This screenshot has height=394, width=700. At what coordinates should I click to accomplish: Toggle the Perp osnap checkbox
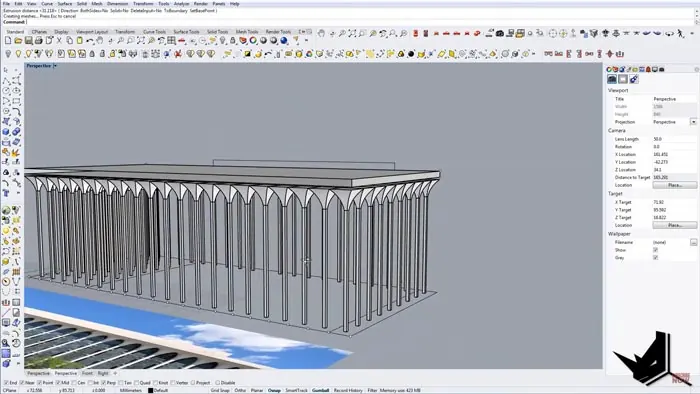click(104, 383)
